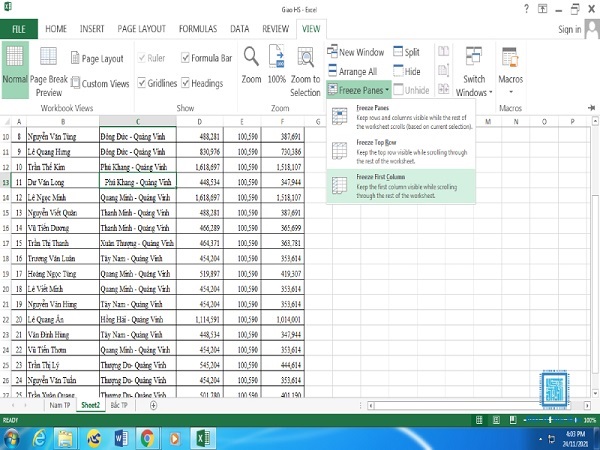Viewport: 600px width, 450px height.
Task: Switch to Normal view in status bar
Action: (479, 420)
